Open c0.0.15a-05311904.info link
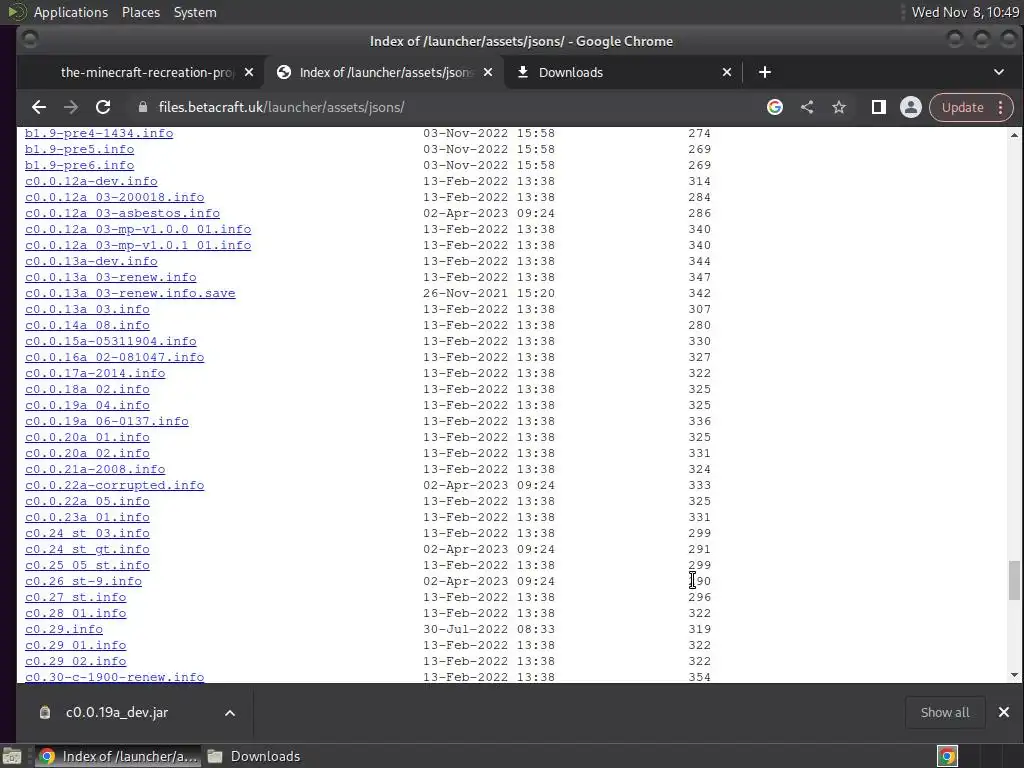Screen dimensions: 1024x768 tap(111, 342)
